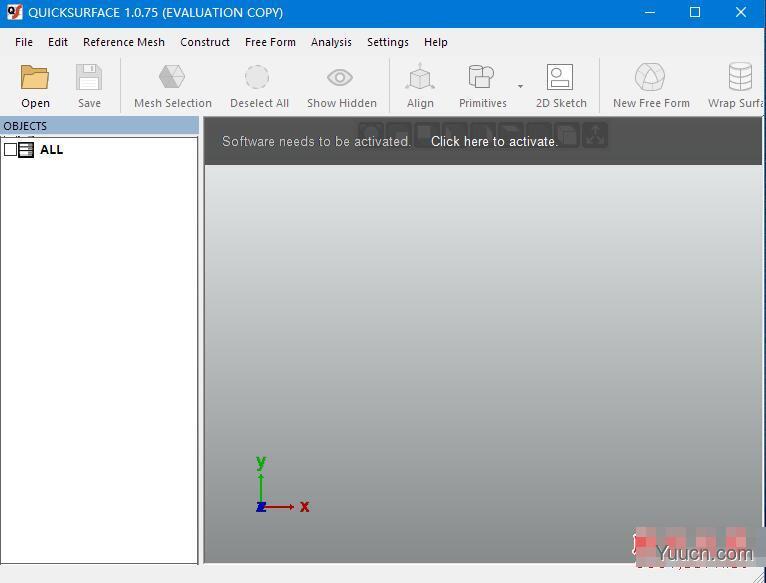Click the Primitives shapes icon
766x583 pixels.
point(481,77)
